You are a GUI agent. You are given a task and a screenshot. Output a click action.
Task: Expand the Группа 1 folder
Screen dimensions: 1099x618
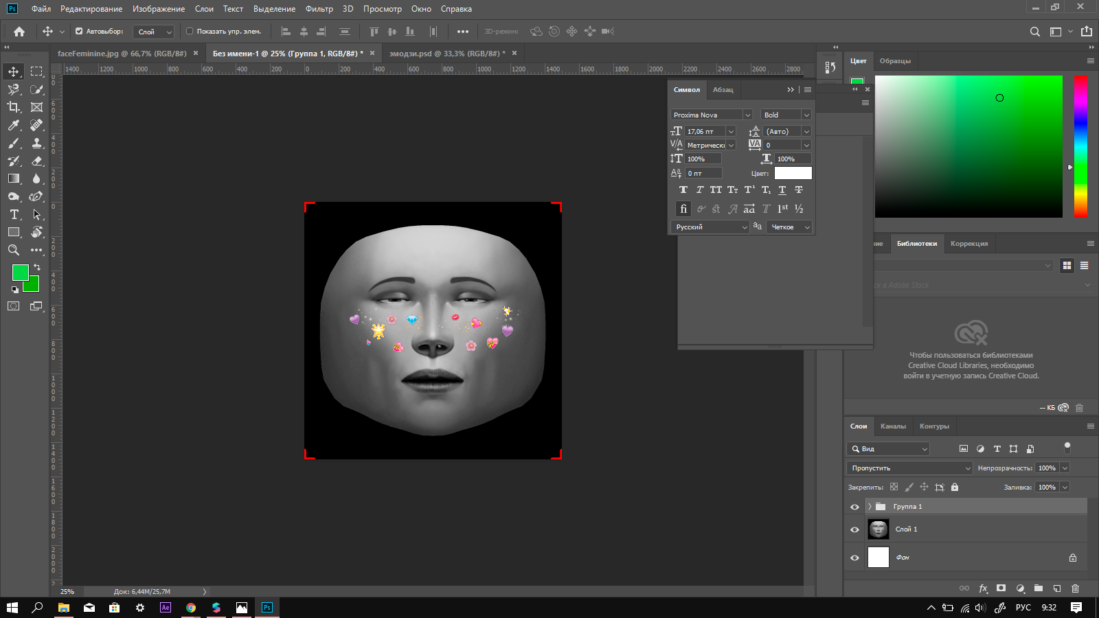click(869, 507)
